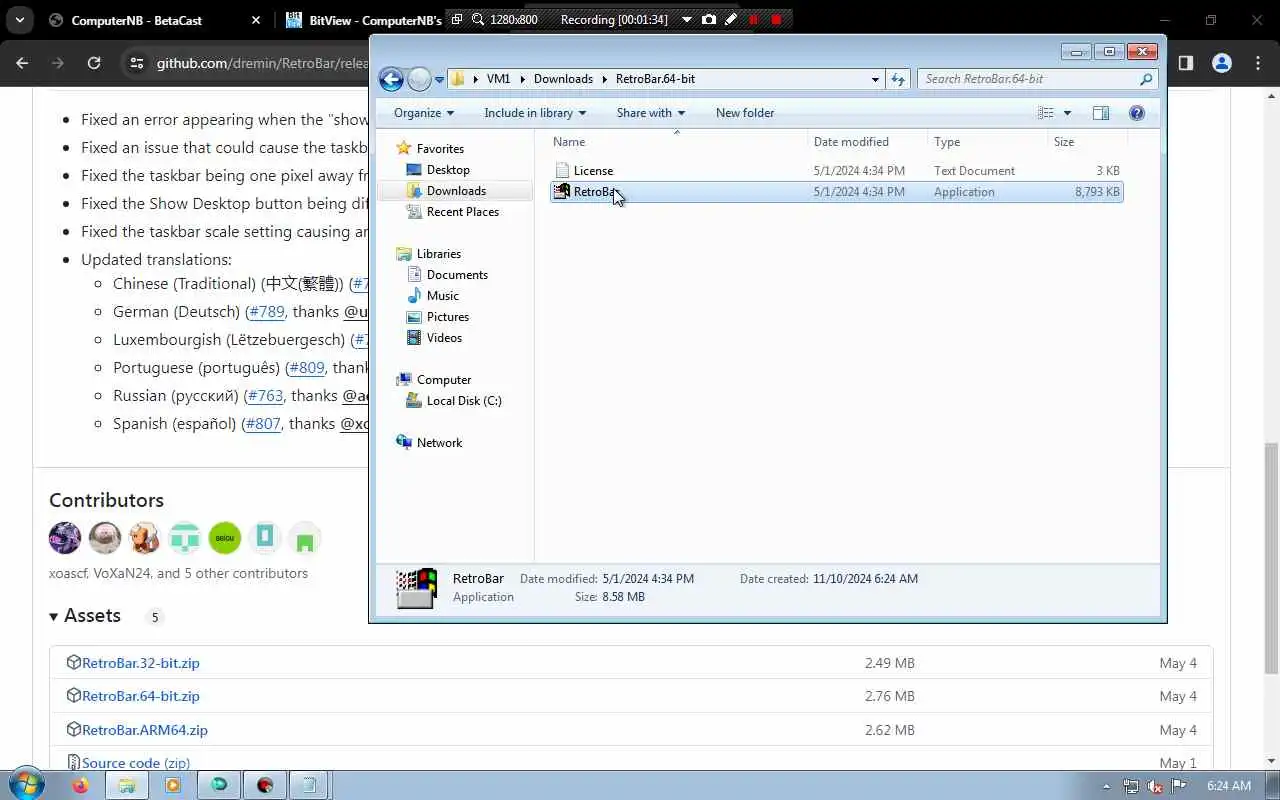
Task: Open Recent Places in navigation pane
Action: [x=462, y=212]
